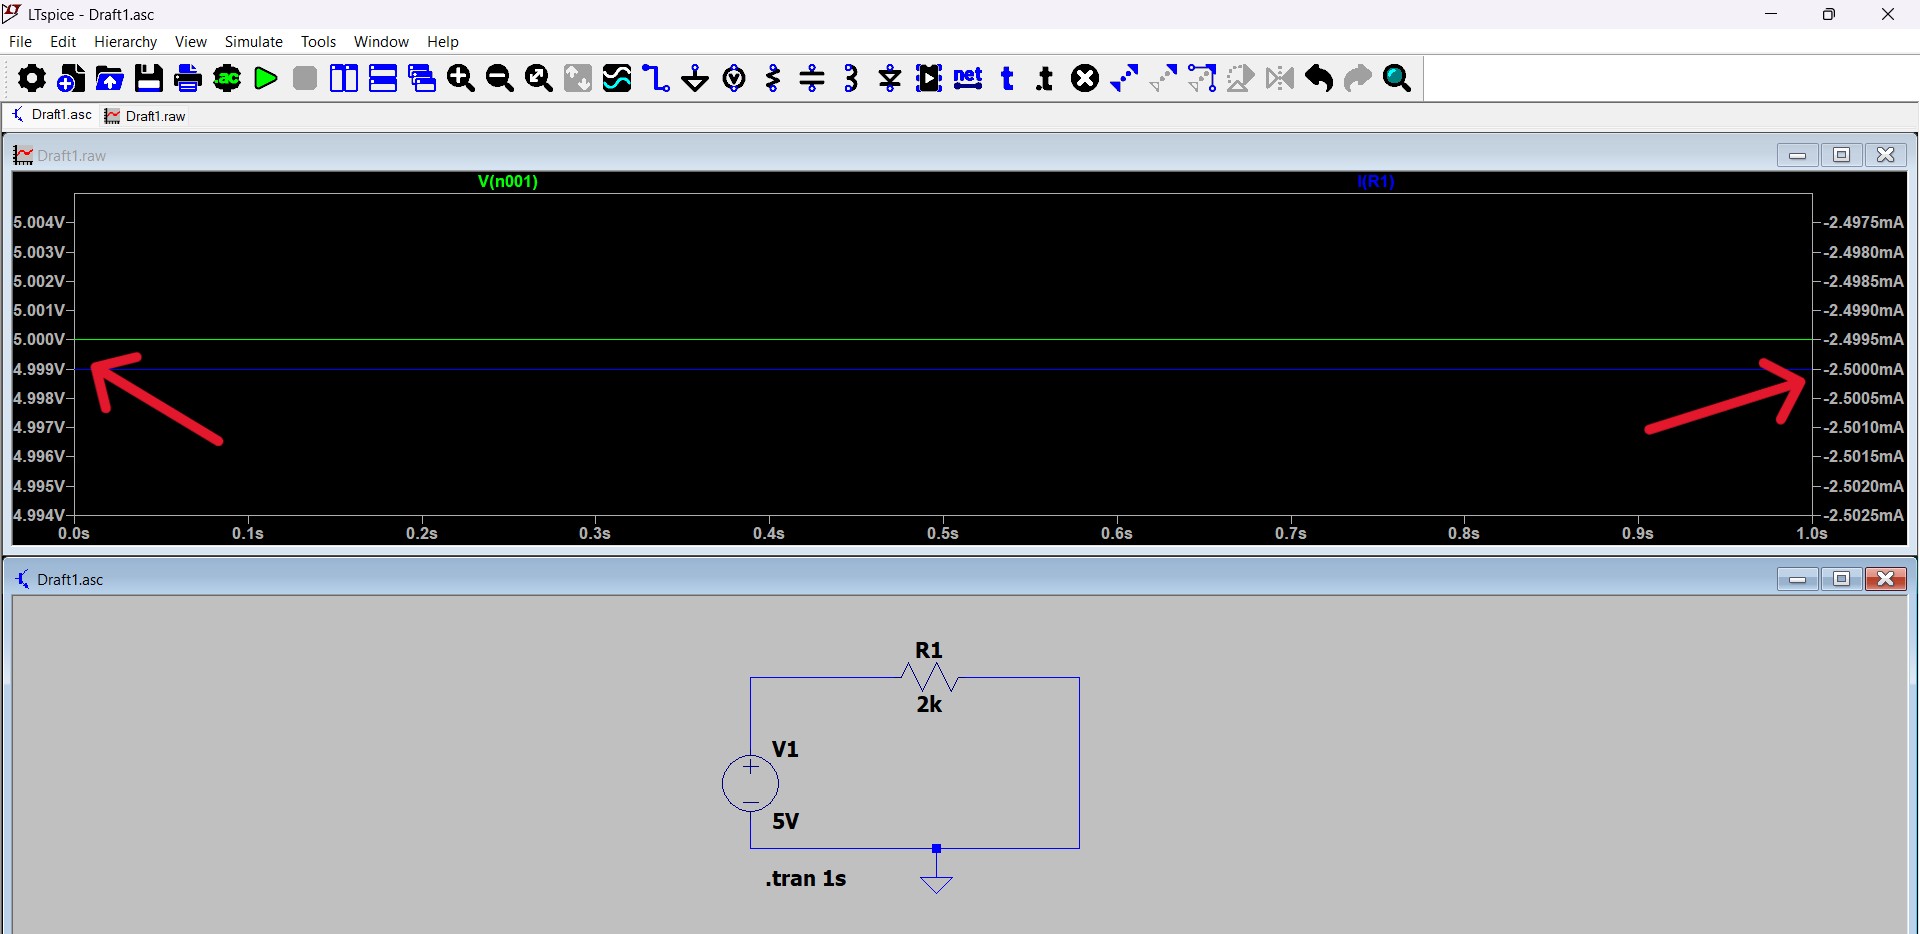Place a Ground symbol from toolbar

pyautogui.click(x=695, y=78)
